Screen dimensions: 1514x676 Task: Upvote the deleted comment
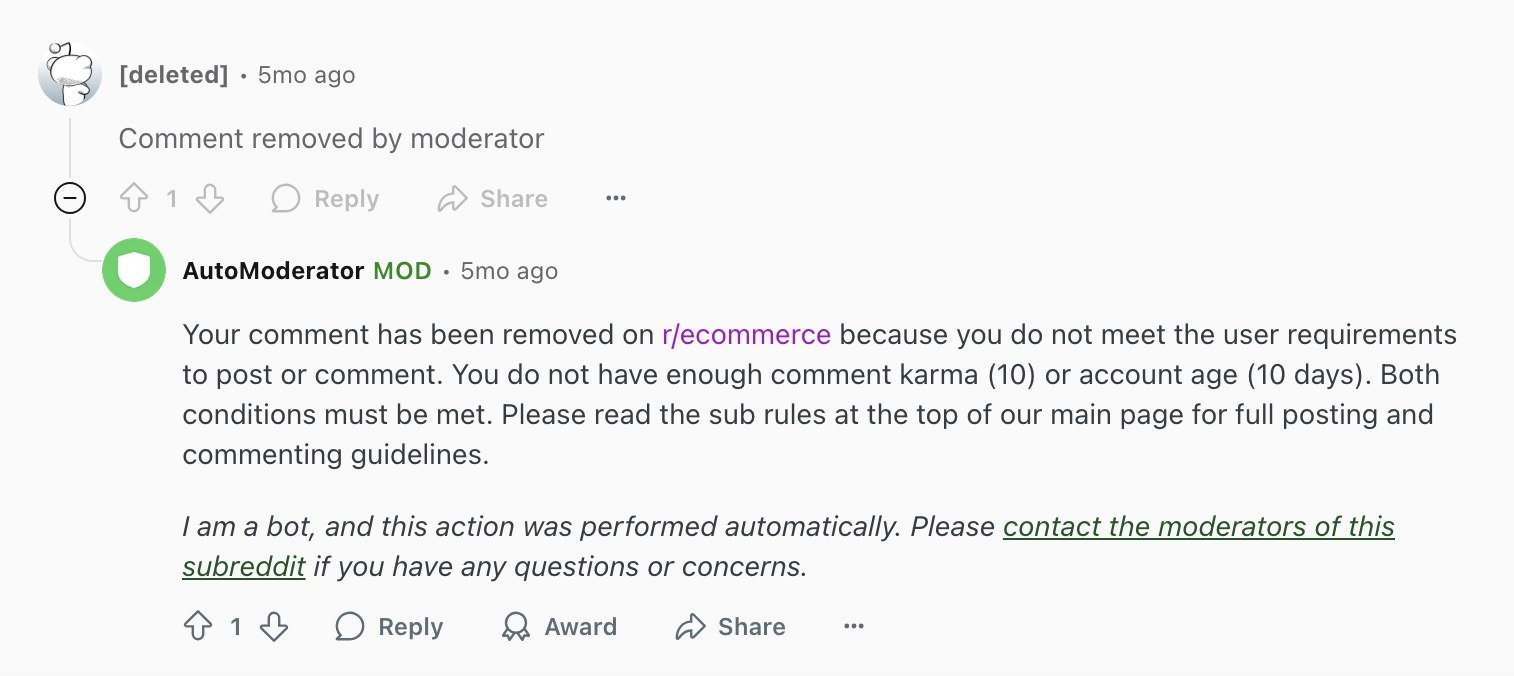click(x=133, y=198)
